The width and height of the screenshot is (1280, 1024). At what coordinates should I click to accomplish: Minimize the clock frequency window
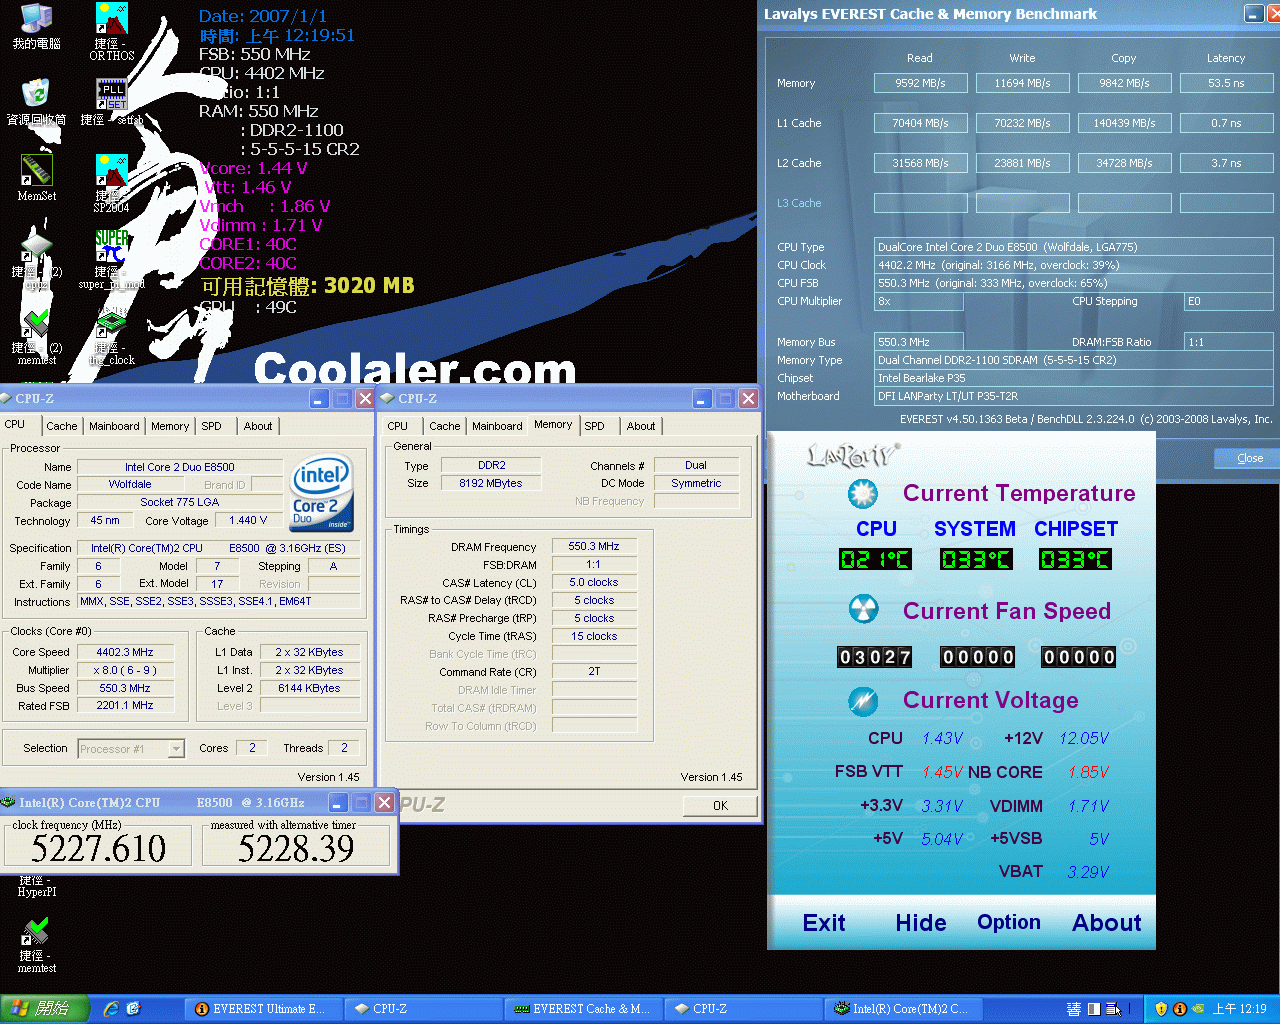(338, 802)
